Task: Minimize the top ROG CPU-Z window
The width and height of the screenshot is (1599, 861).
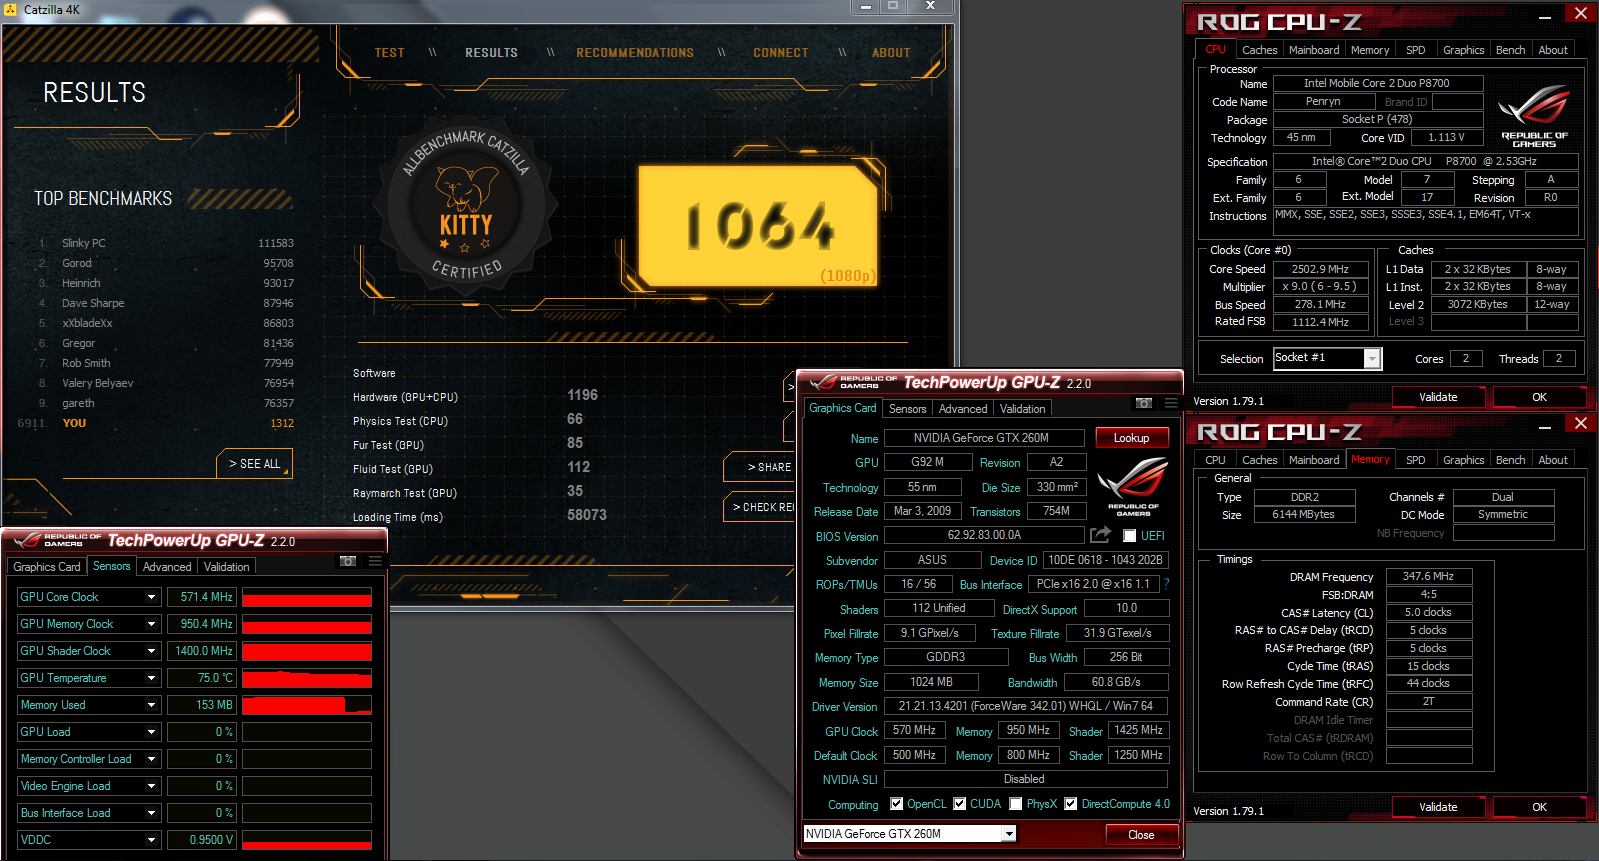Action: pyautogui.click(x=1545, y=17)
